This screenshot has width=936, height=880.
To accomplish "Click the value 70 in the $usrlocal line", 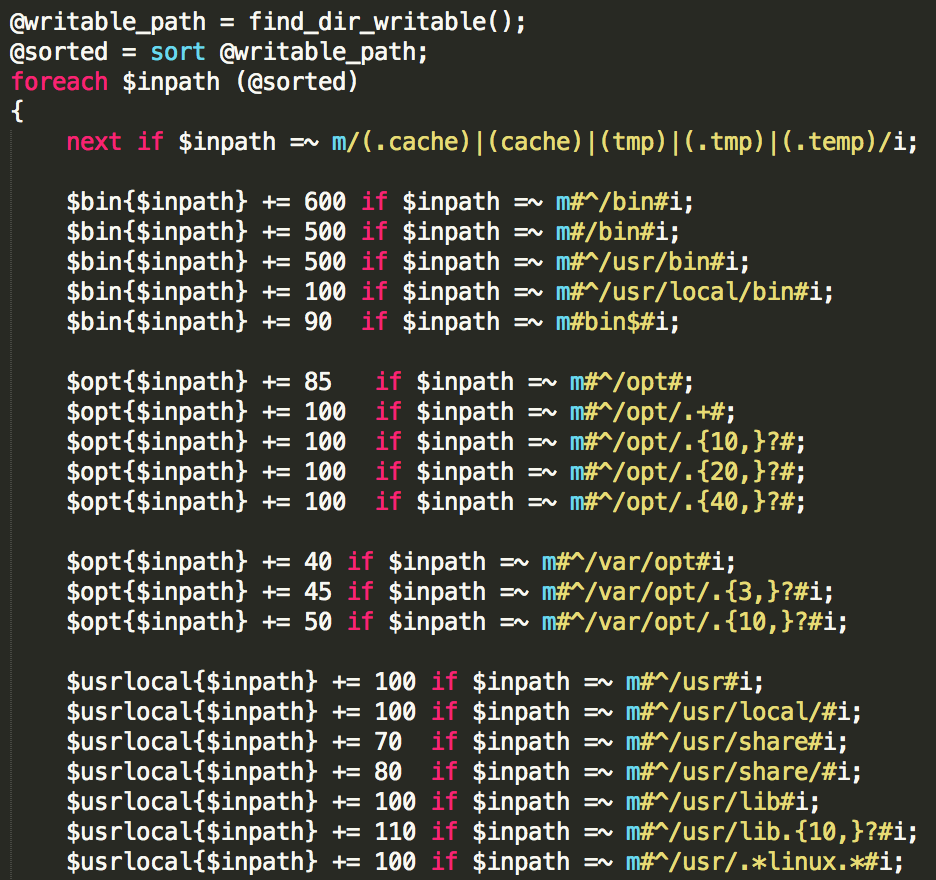I will [x=388, y=741].
